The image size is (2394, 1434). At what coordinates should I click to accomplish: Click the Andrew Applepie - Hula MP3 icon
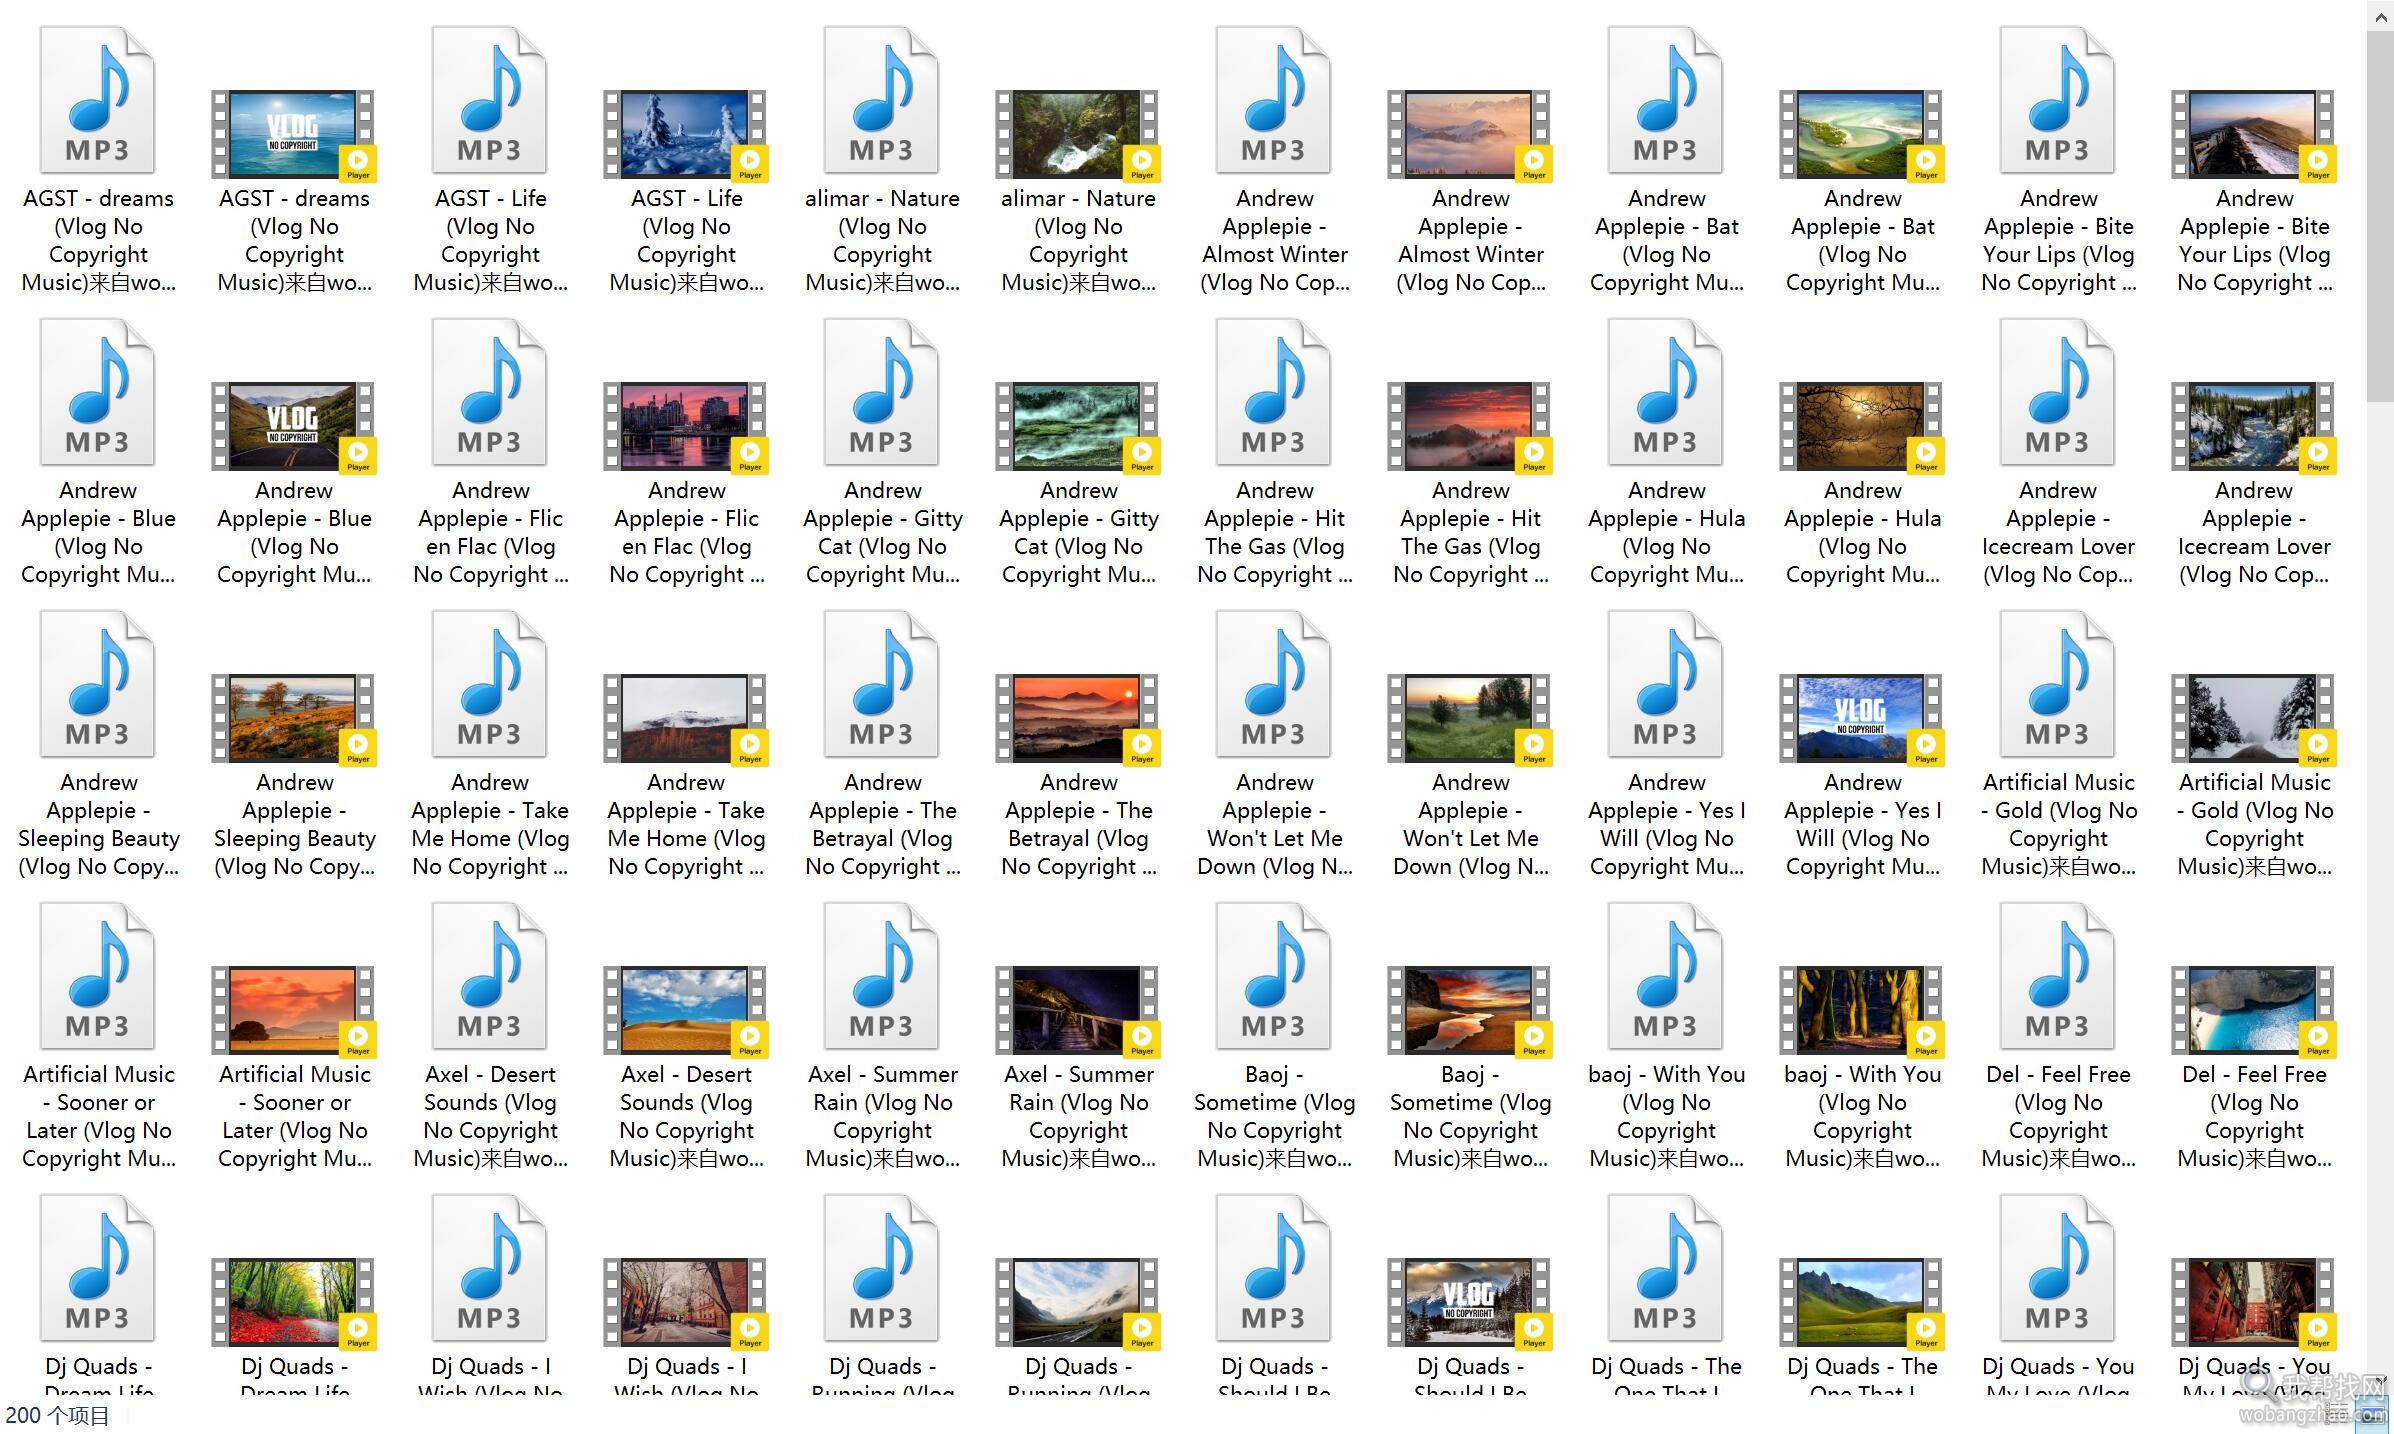(x=1665, y=392)
